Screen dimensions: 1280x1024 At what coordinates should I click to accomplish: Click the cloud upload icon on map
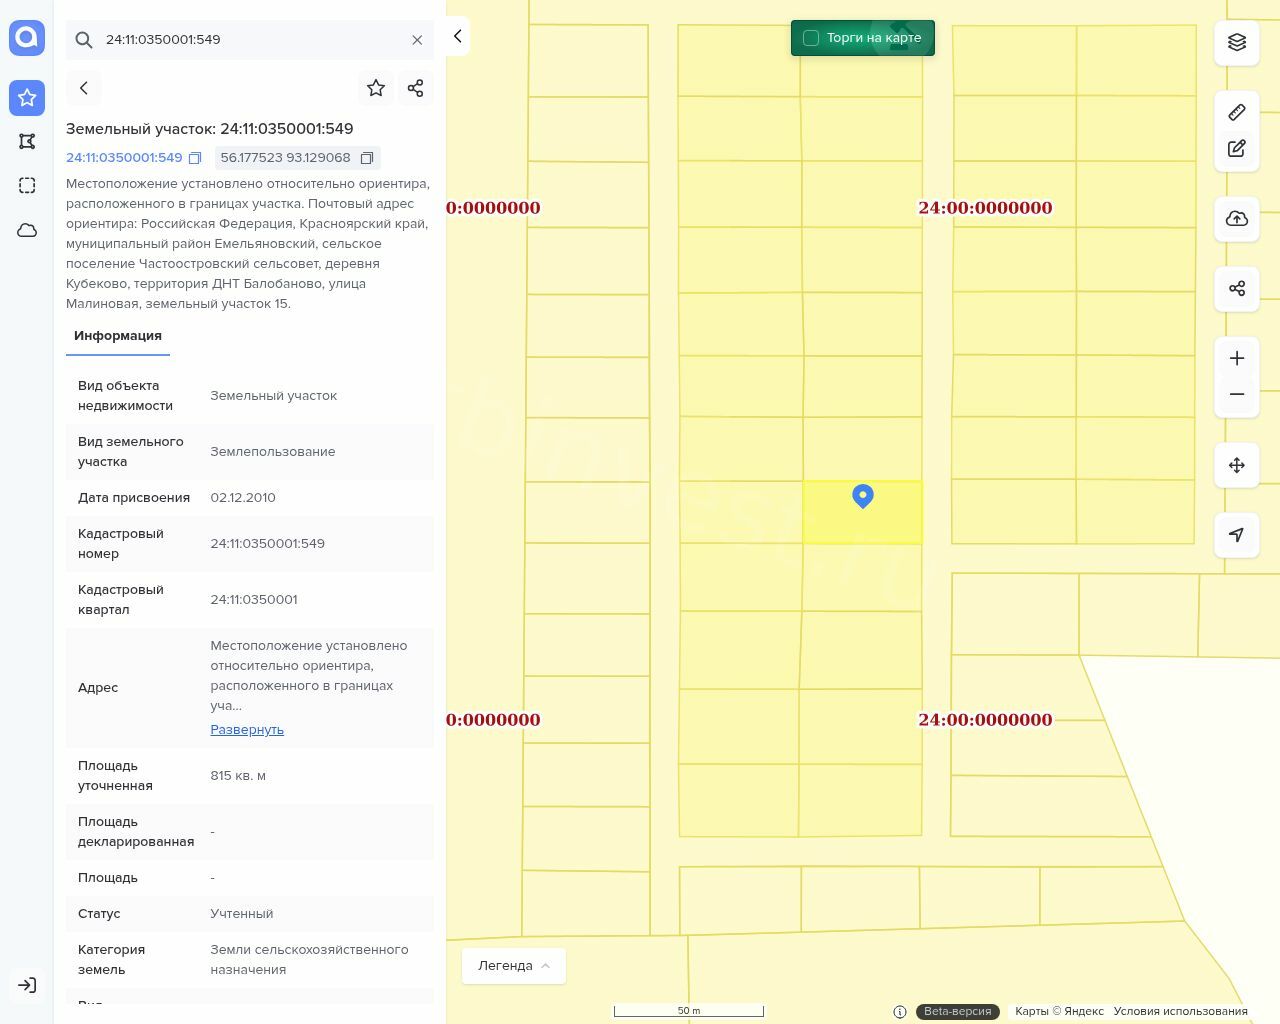pyautogui.click(x=1237, y=219)
